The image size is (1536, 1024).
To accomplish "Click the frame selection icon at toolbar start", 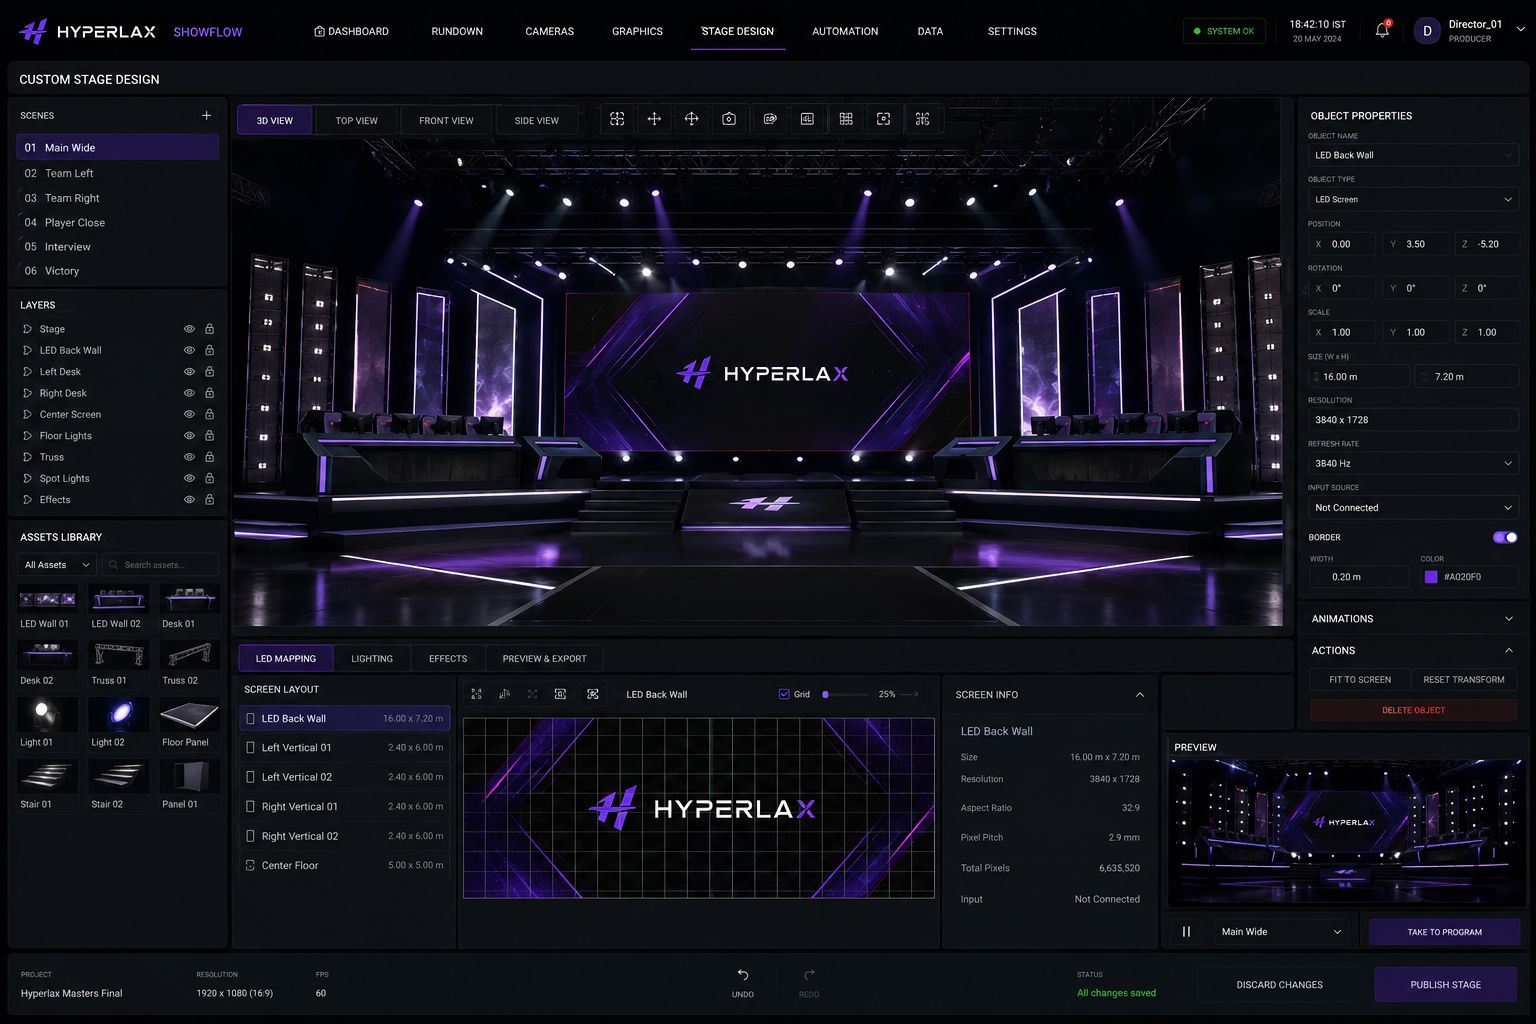I will pos(617,119).
